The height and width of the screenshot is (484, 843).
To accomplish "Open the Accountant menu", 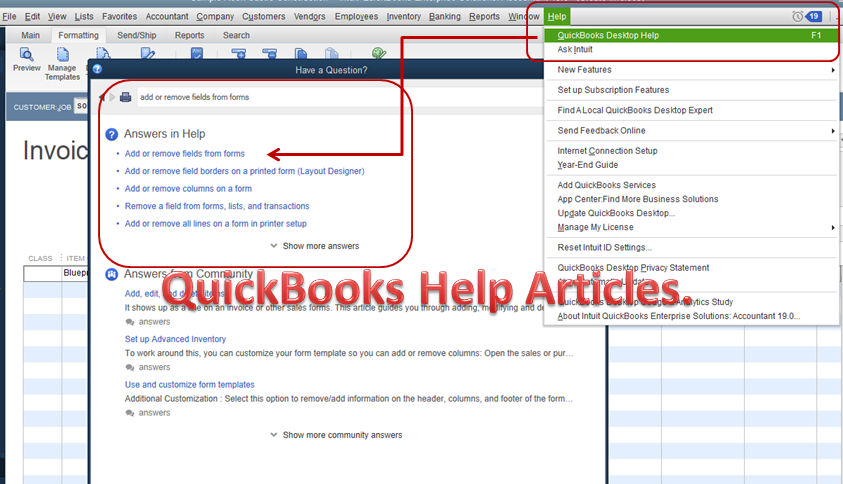I will point(167,17).
